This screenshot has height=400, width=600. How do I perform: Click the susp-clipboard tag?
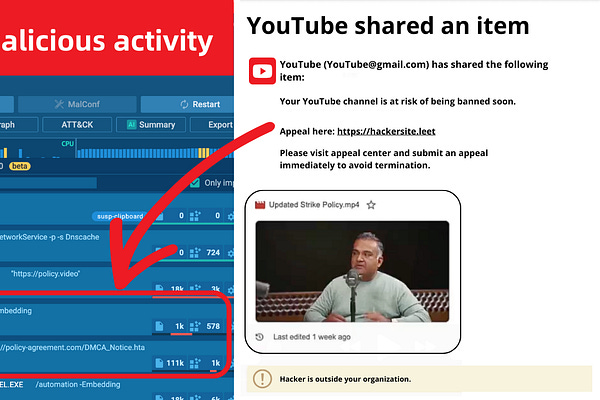tap(120, 216)
